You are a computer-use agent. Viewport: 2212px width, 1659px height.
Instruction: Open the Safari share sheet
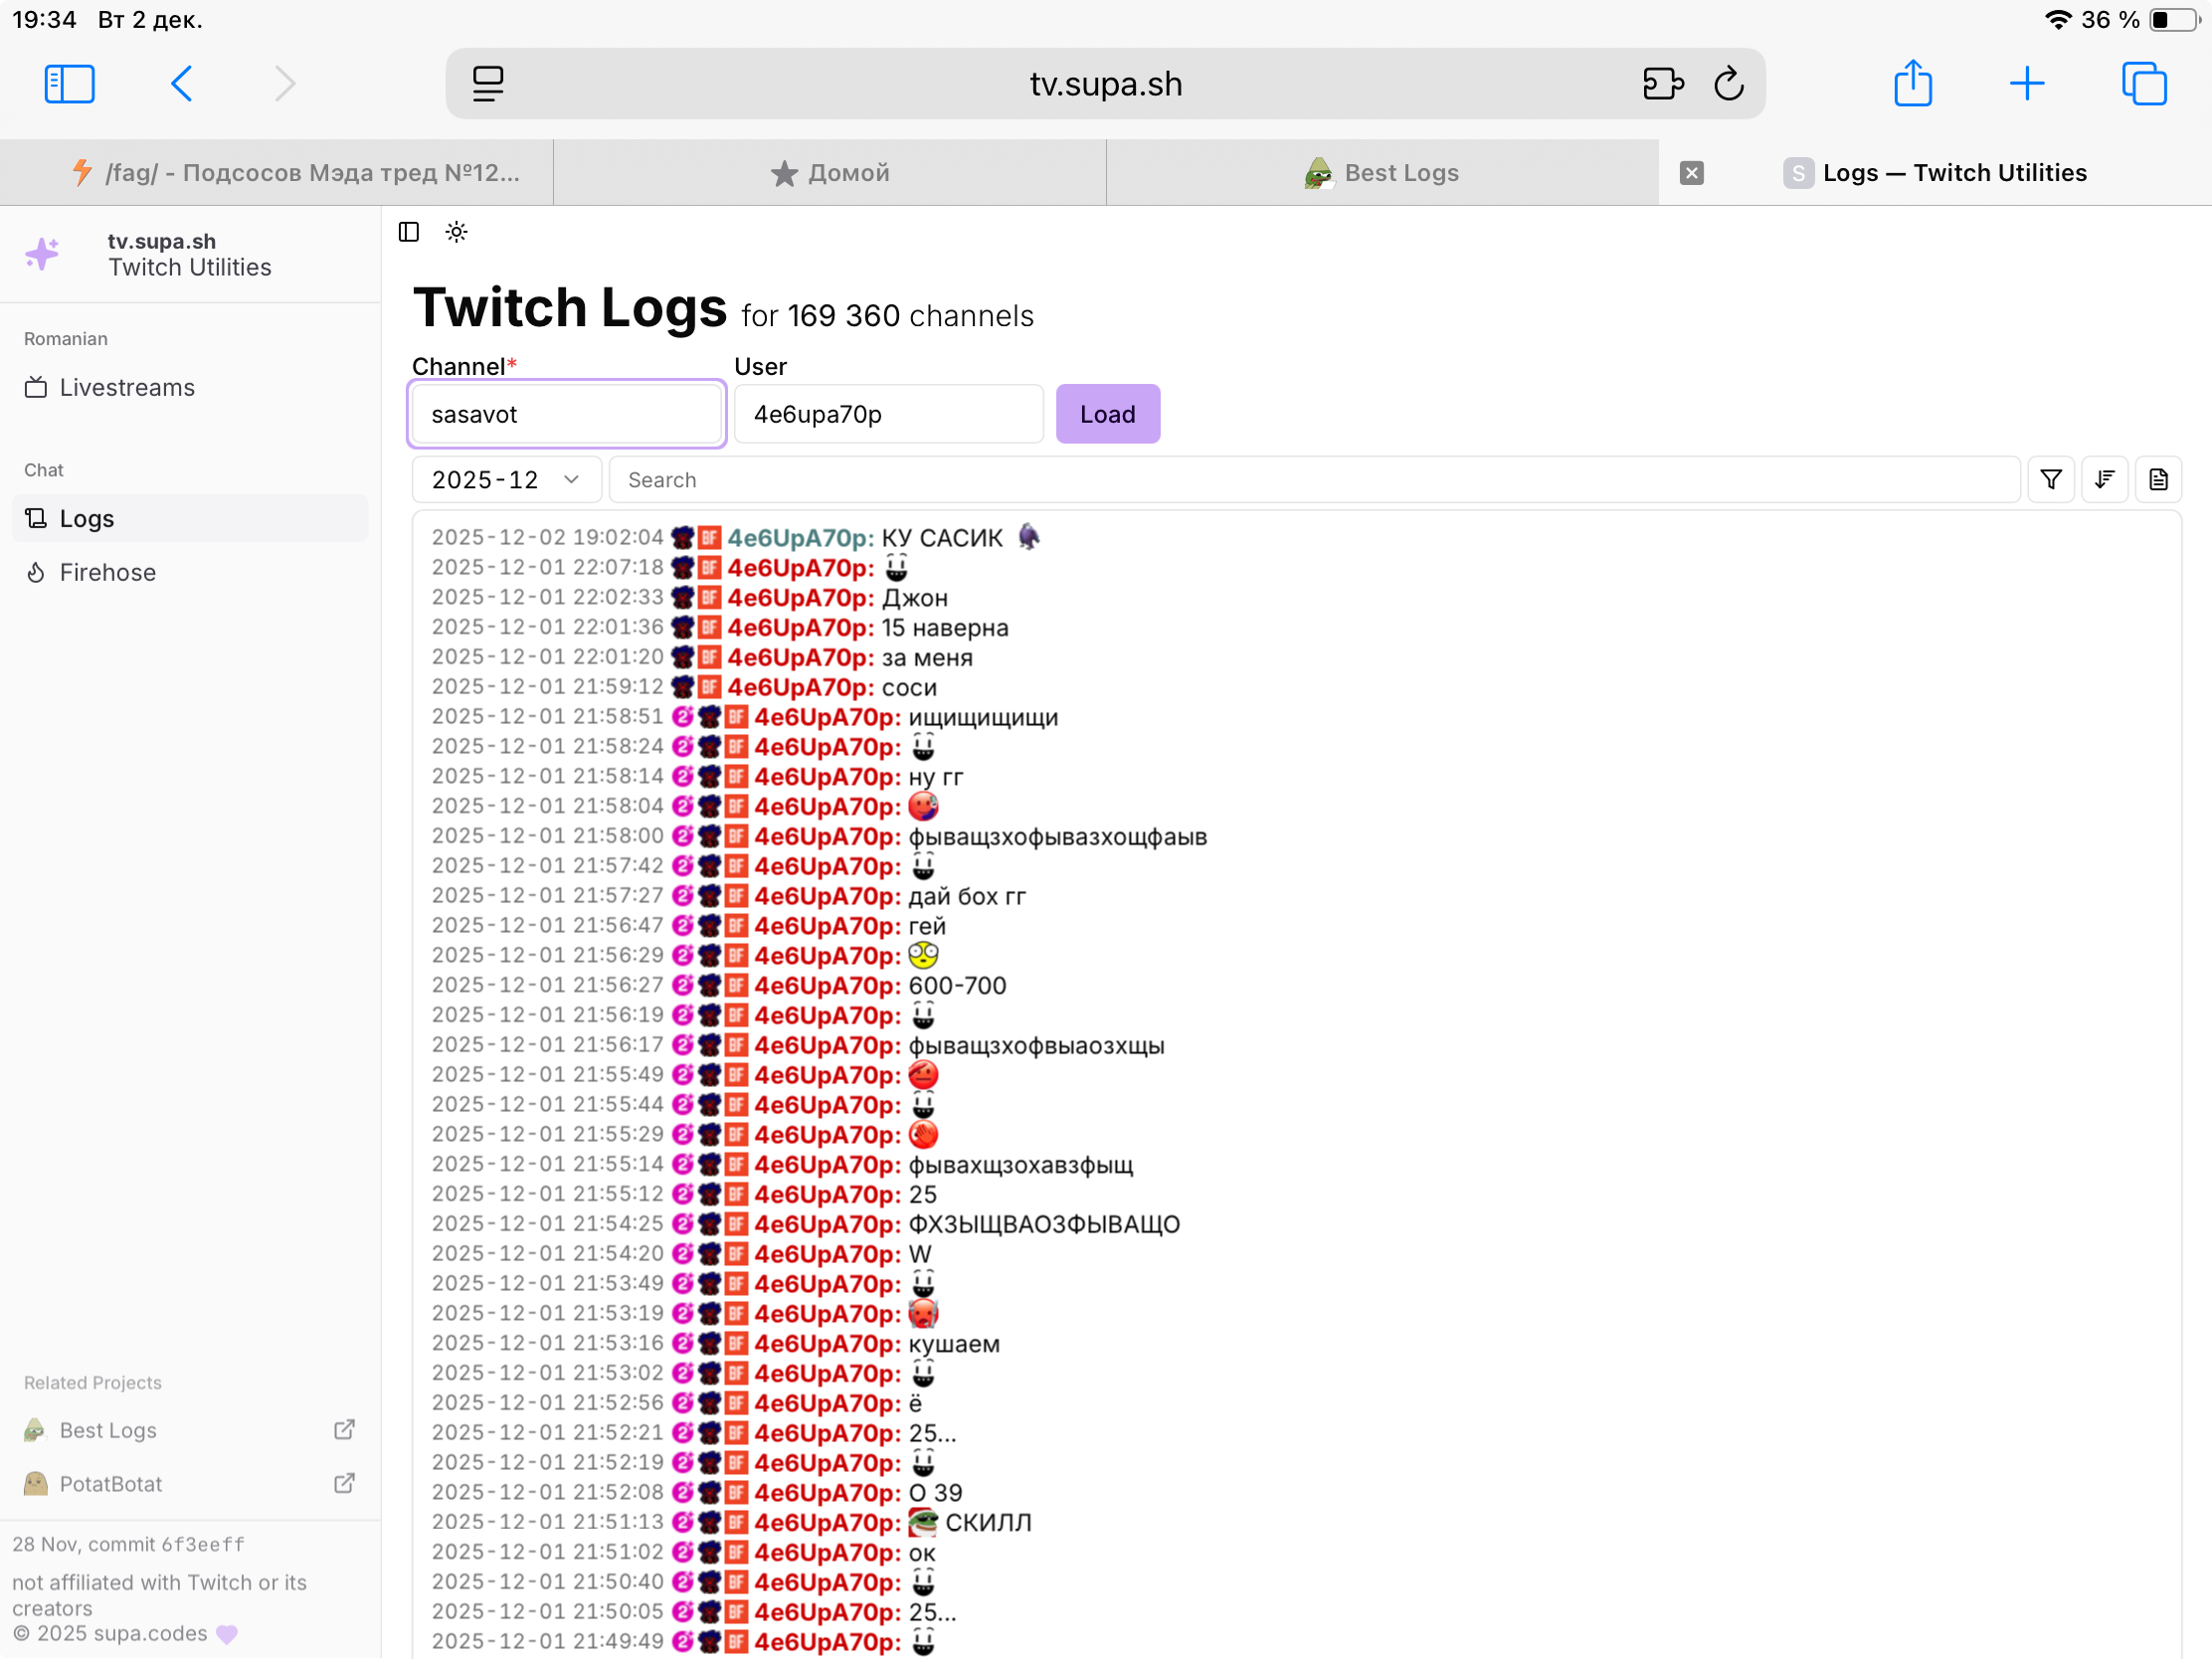point(1912,84)
